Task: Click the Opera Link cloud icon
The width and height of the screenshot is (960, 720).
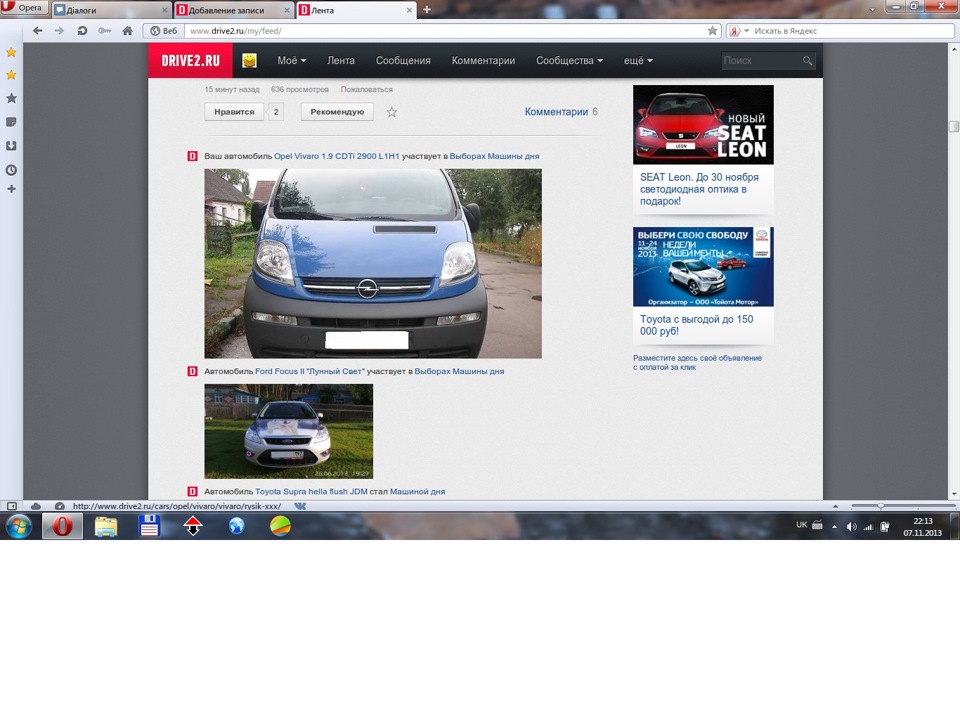Action: click(36, 506)
